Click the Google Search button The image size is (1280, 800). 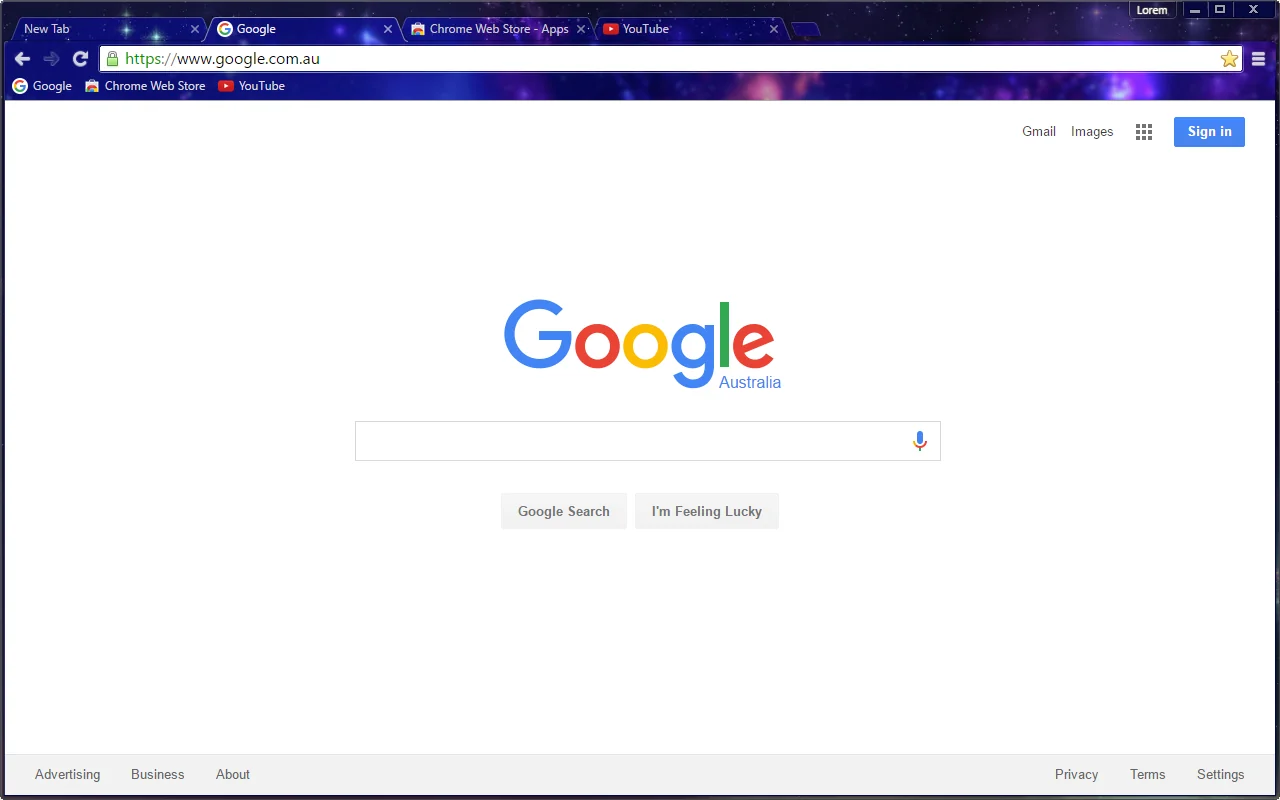(x=564, y=511)
